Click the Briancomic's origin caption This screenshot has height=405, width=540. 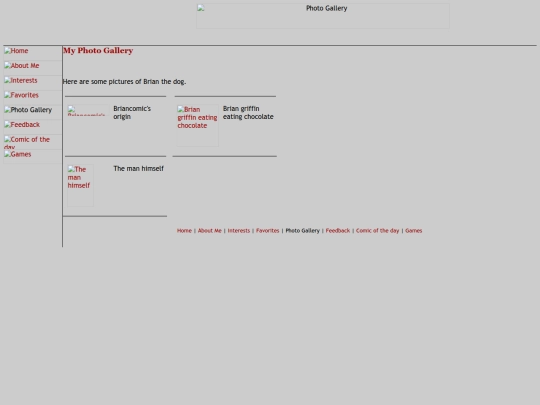point(132,113)
